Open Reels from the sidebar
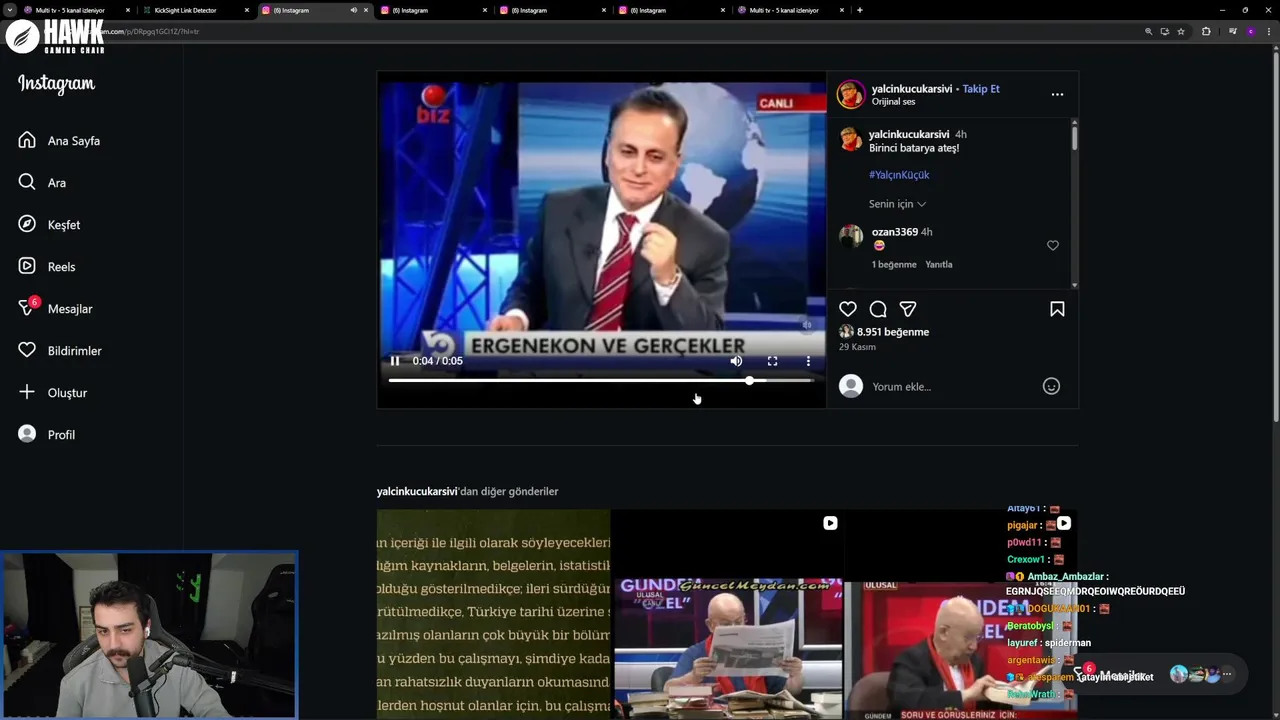 47,267
